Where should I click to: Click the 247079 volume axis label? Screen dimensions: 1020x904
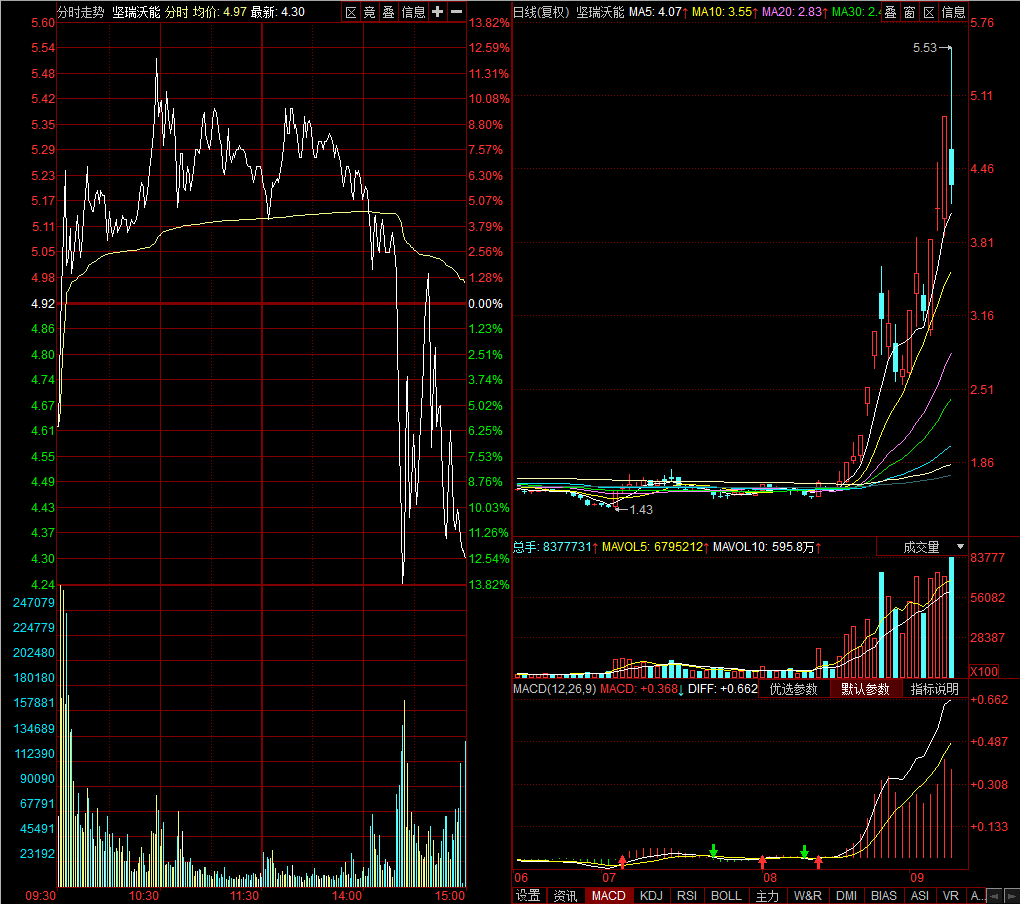(34, 603)
